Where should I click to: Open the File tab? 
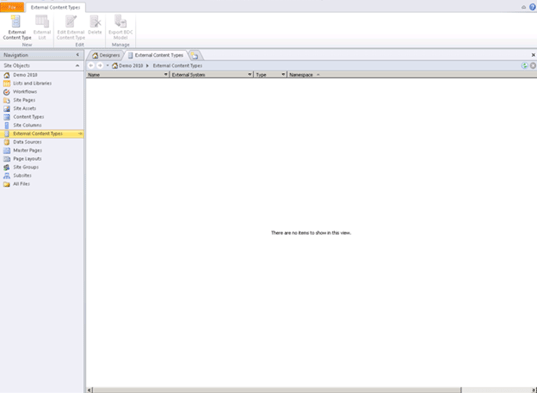pos(12,7)
